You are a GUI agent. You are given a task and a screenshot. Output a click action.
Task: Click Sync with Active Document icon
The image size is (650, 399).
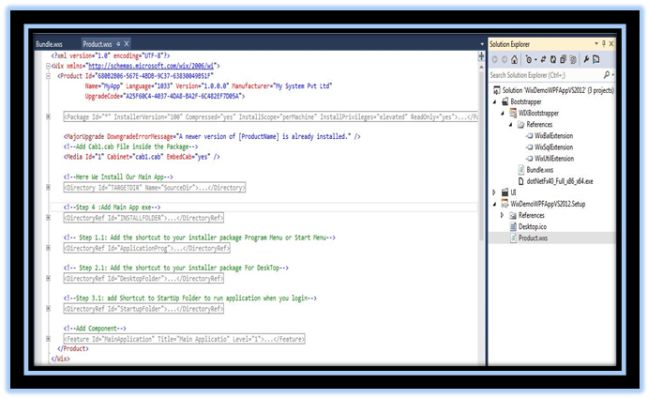(x=543, y=60)
